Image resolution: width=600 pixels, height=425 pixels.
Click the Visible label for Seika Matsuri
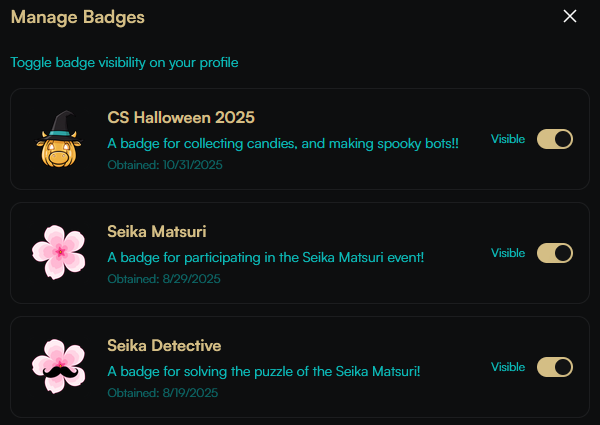click(508, 253)
